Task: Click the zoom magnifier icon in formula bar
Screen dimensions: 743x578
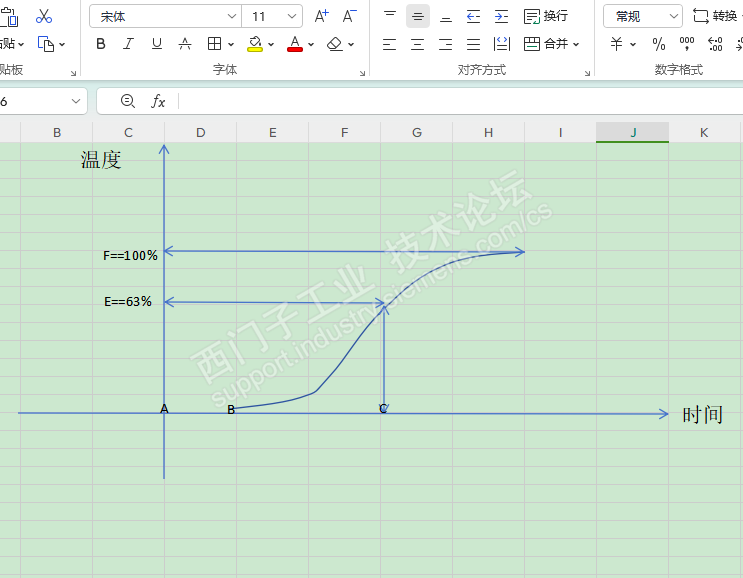Action: point(127,100)
